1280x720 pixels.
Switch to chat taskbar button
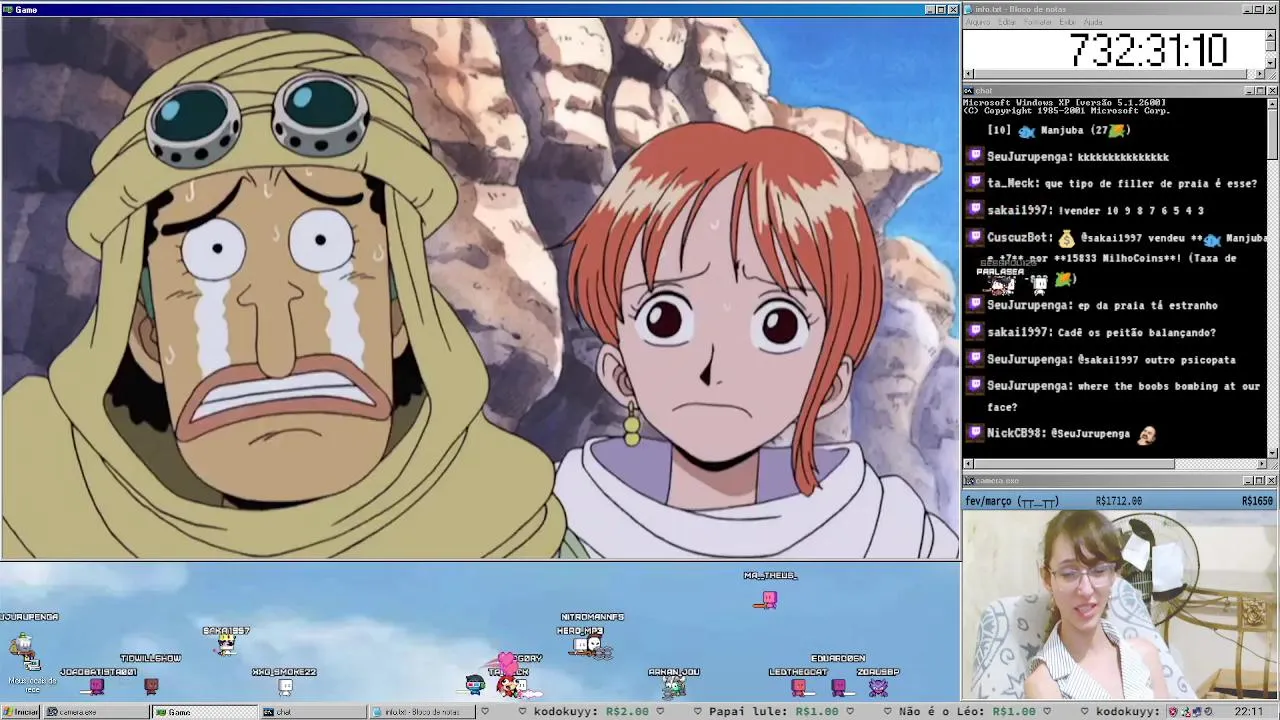(313, 712)
